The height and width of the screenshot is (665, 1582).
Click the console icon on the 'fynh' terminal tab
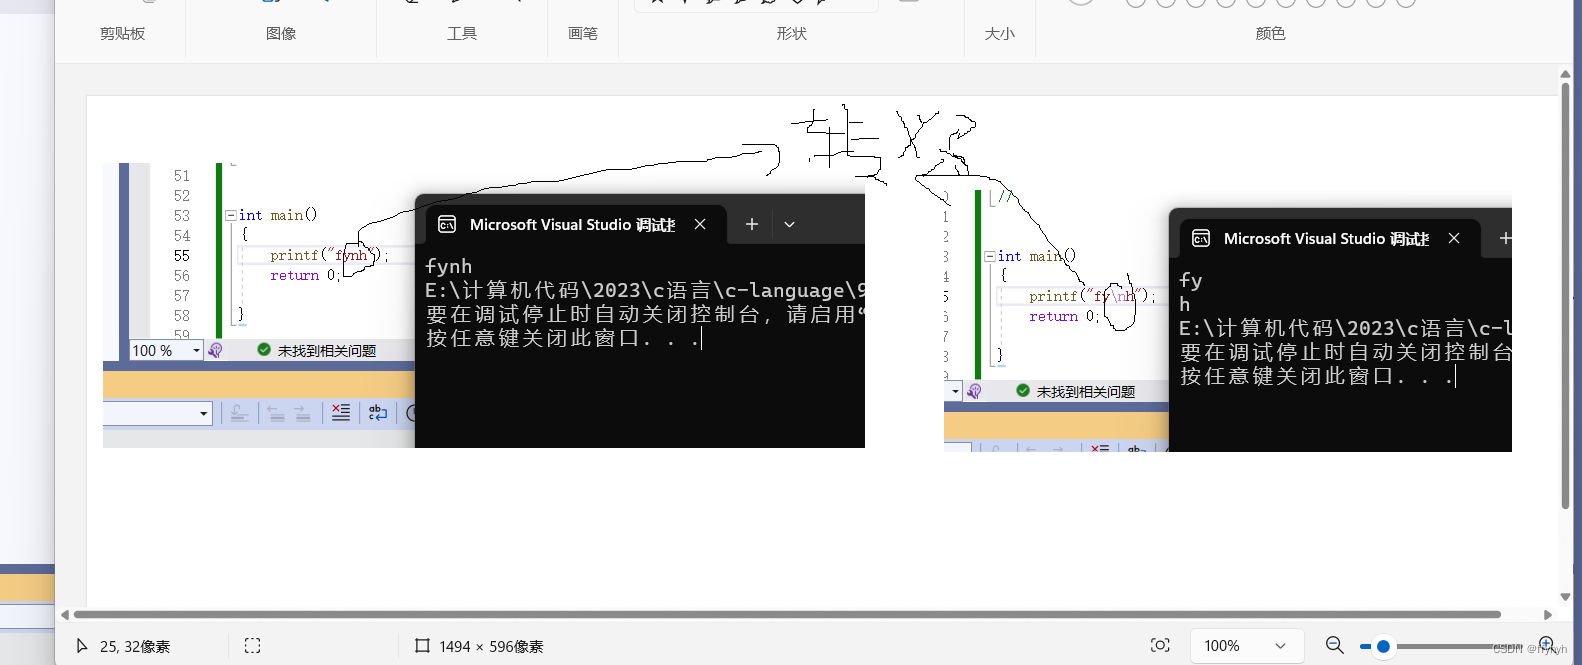(x=447, y=224)
